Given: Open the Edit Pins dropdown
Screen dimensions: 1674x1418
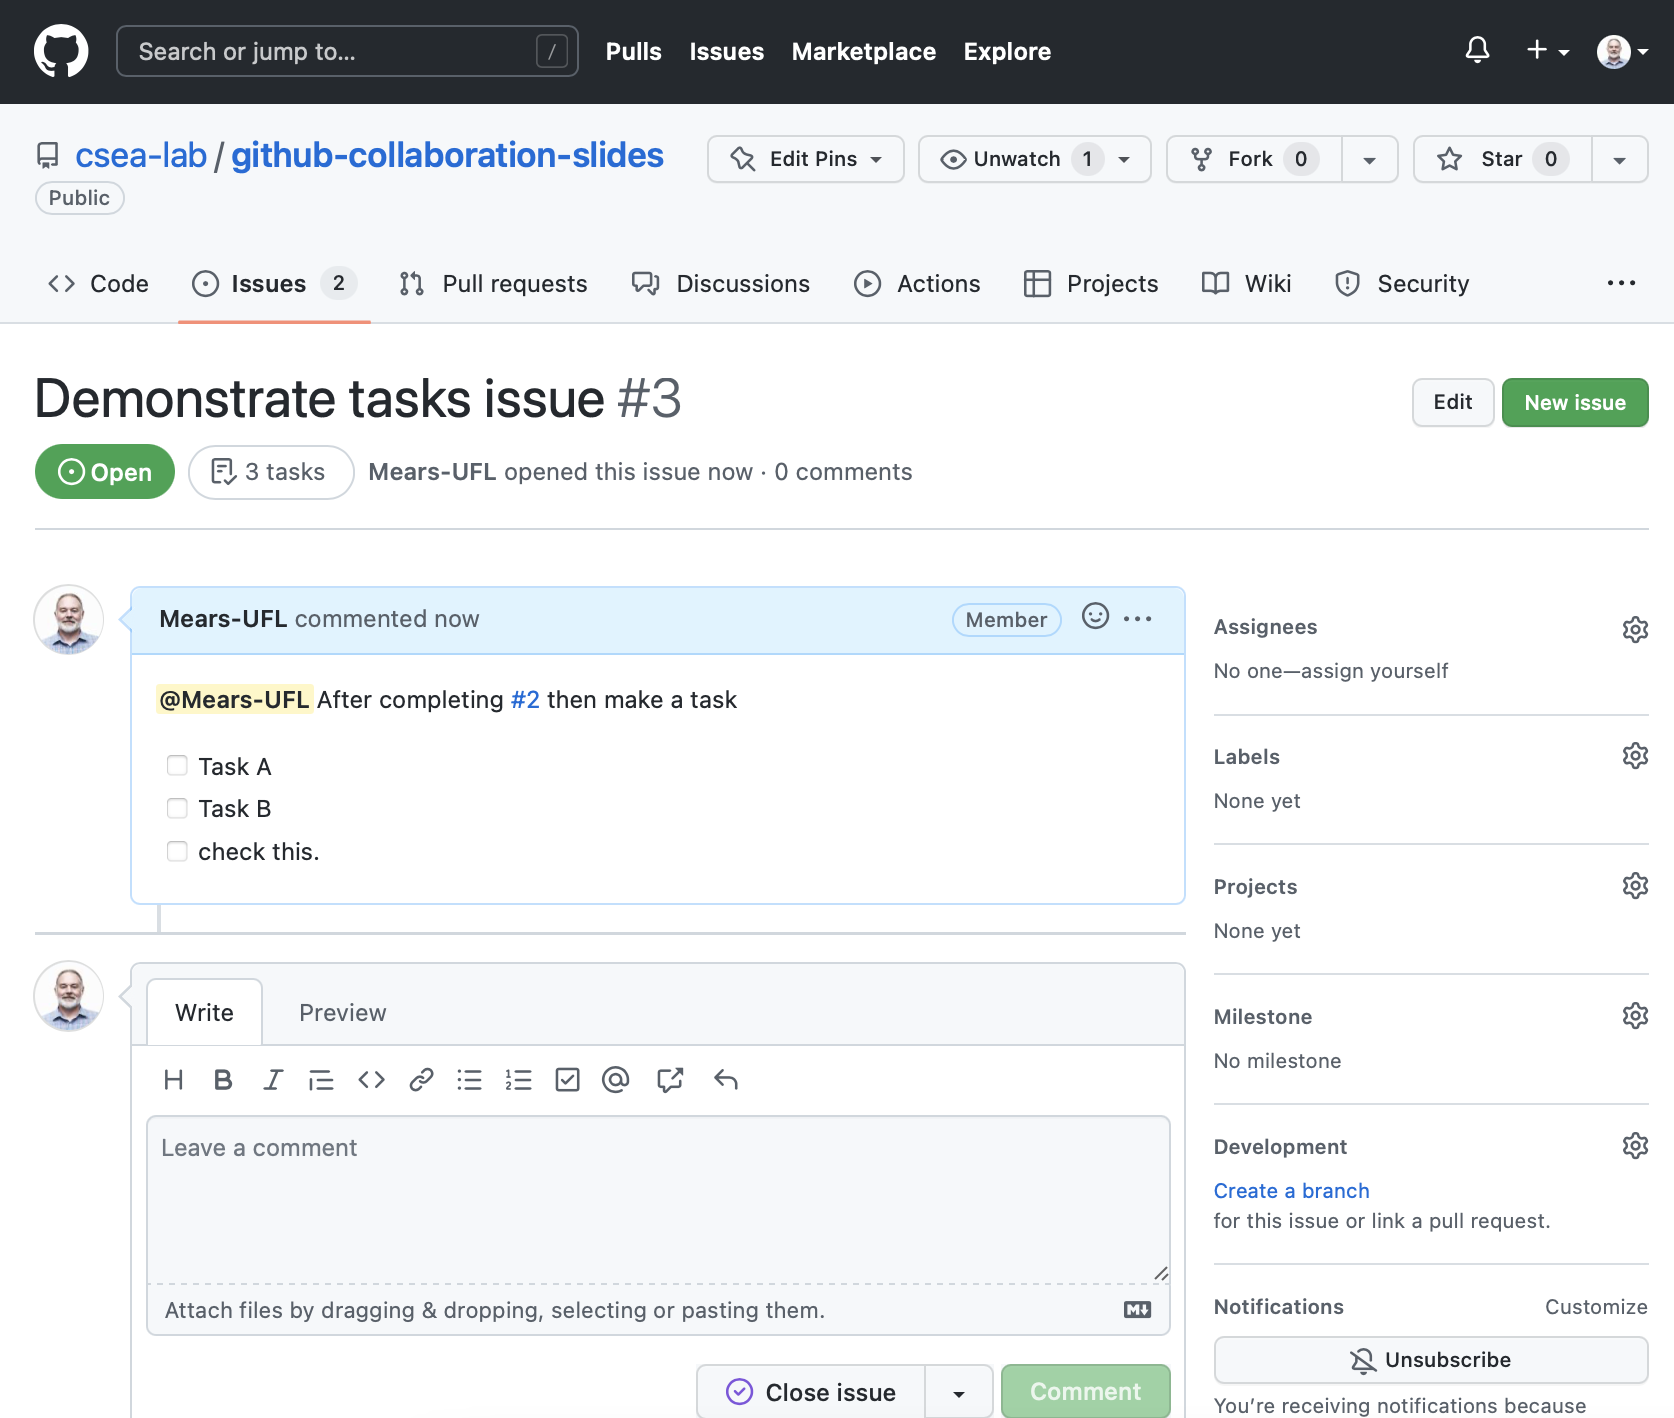Looking at the screenshot, I should (x=805, y=160).
